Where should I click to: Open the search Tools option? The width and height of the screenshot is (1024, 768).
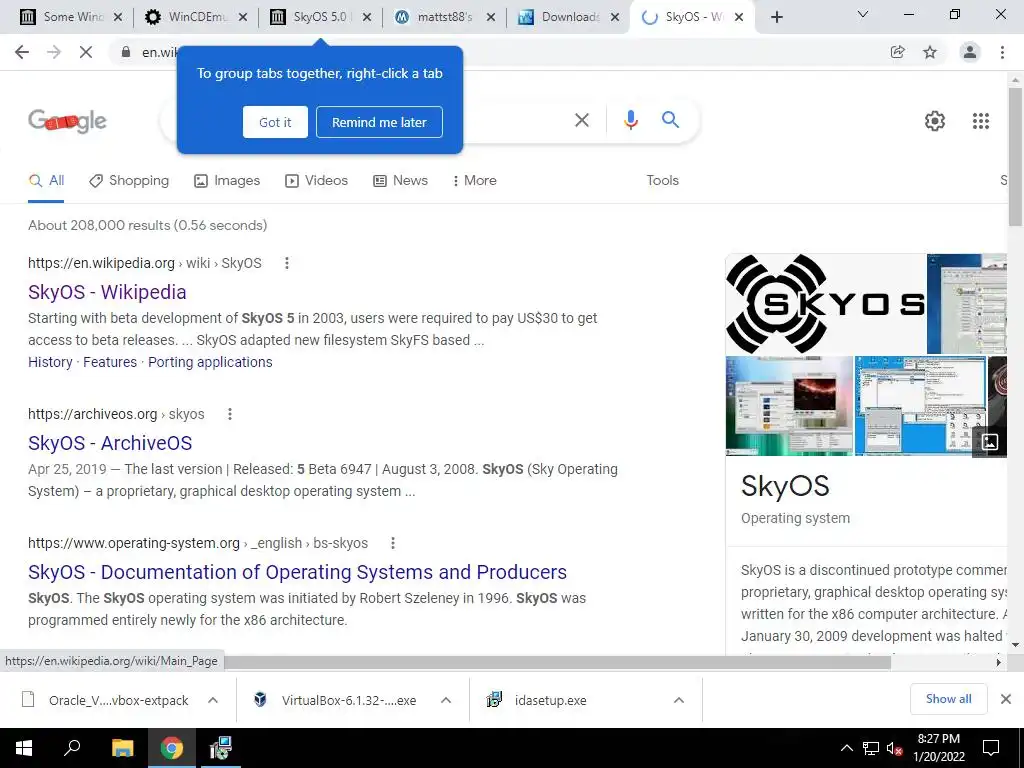pos(662,180)
